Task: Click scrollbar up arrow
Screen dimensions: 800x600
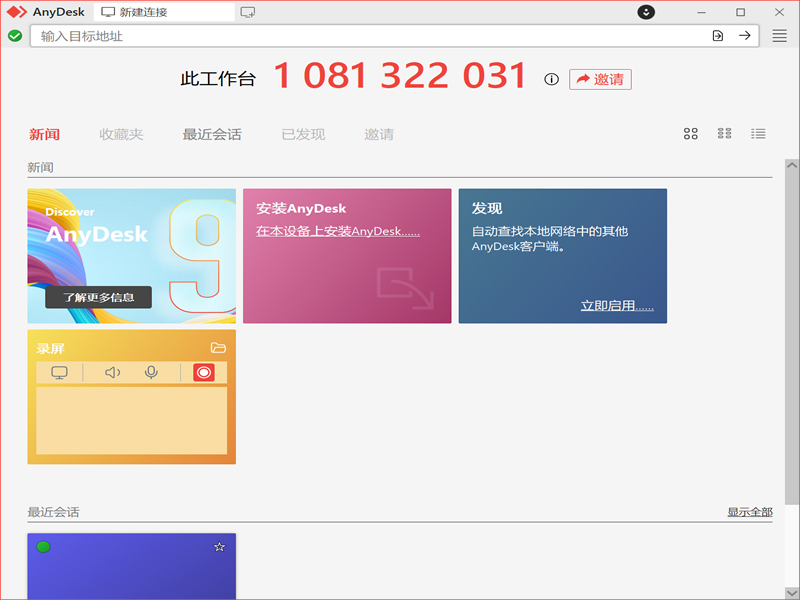Action: tap(792, 165)
